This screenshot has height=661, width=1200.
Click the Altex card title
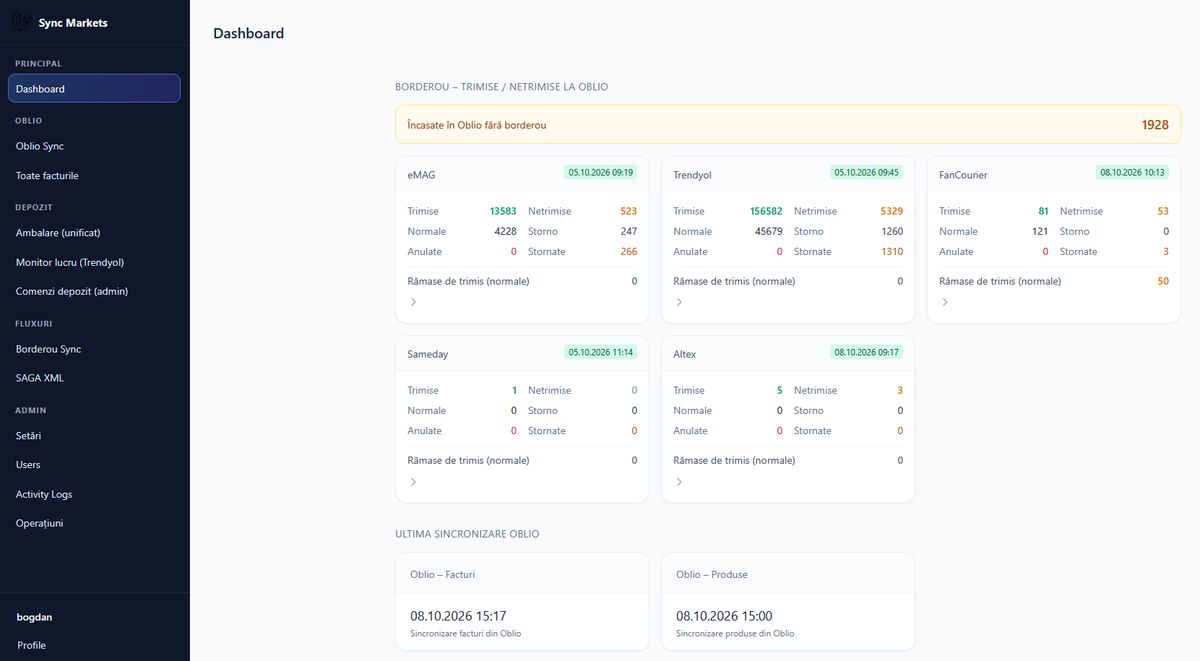(x=685, y=354)
